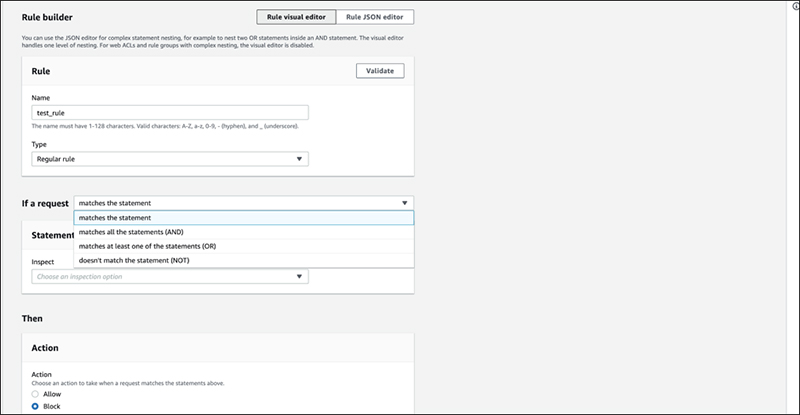Choose 'doesn't match the statement (NOT)' option

133,260
